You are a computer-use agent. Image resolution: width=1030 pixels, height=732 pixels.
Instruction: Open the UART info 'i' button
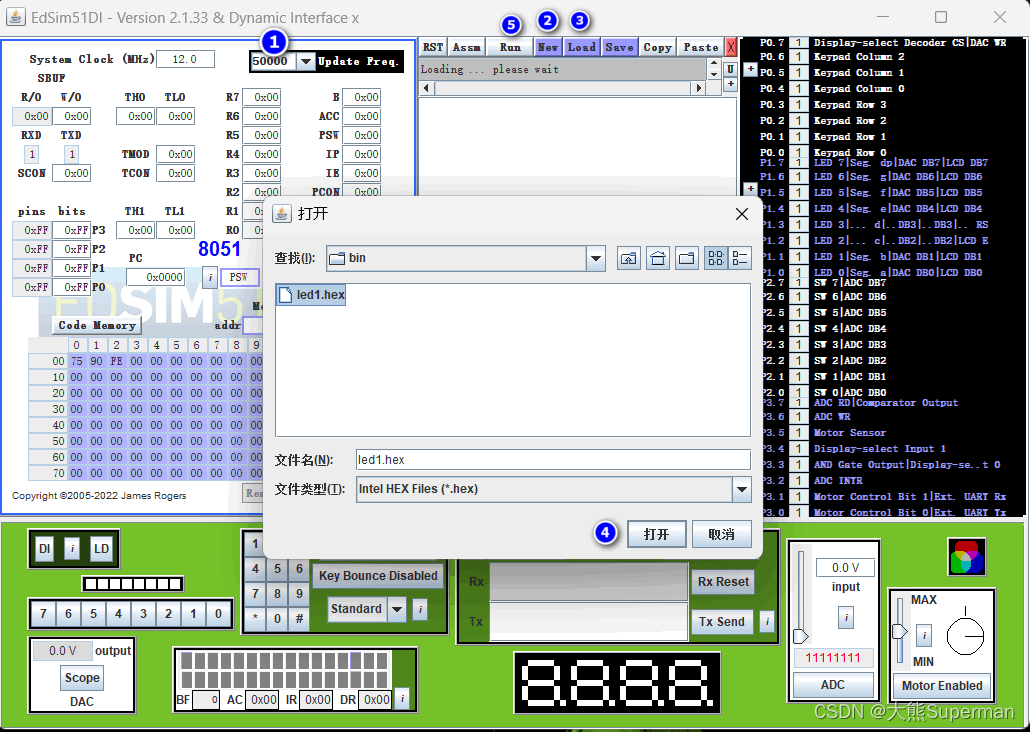[x=767, y=621]
